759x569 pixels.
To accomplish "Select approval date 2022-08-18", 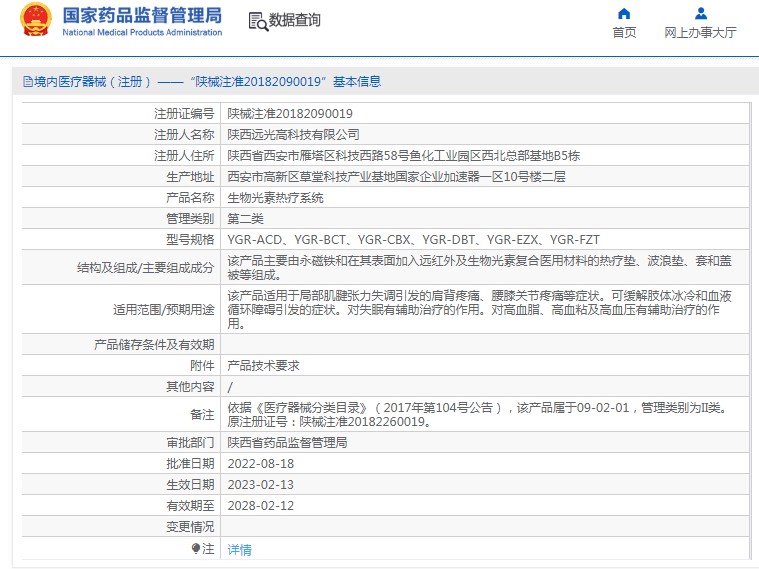I will (x=261, y=463).
